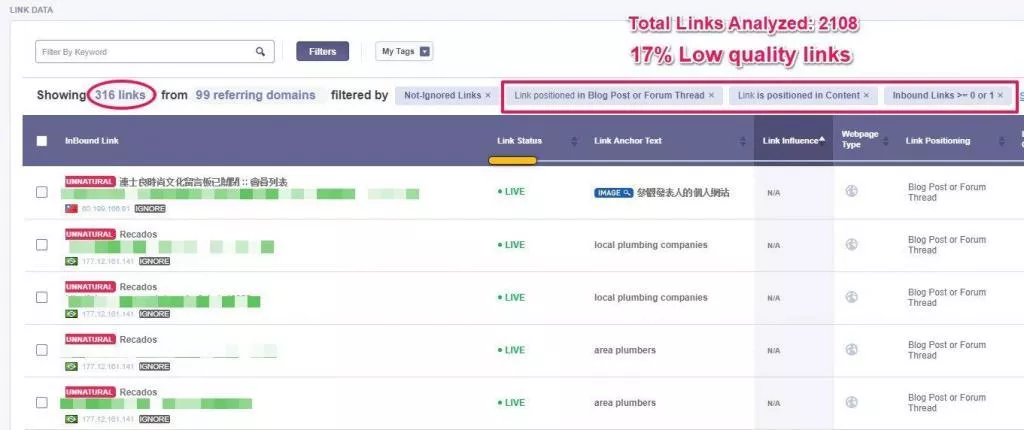Sort table by Link Positioning column header

pyautogui.click(x=938, y=141)
